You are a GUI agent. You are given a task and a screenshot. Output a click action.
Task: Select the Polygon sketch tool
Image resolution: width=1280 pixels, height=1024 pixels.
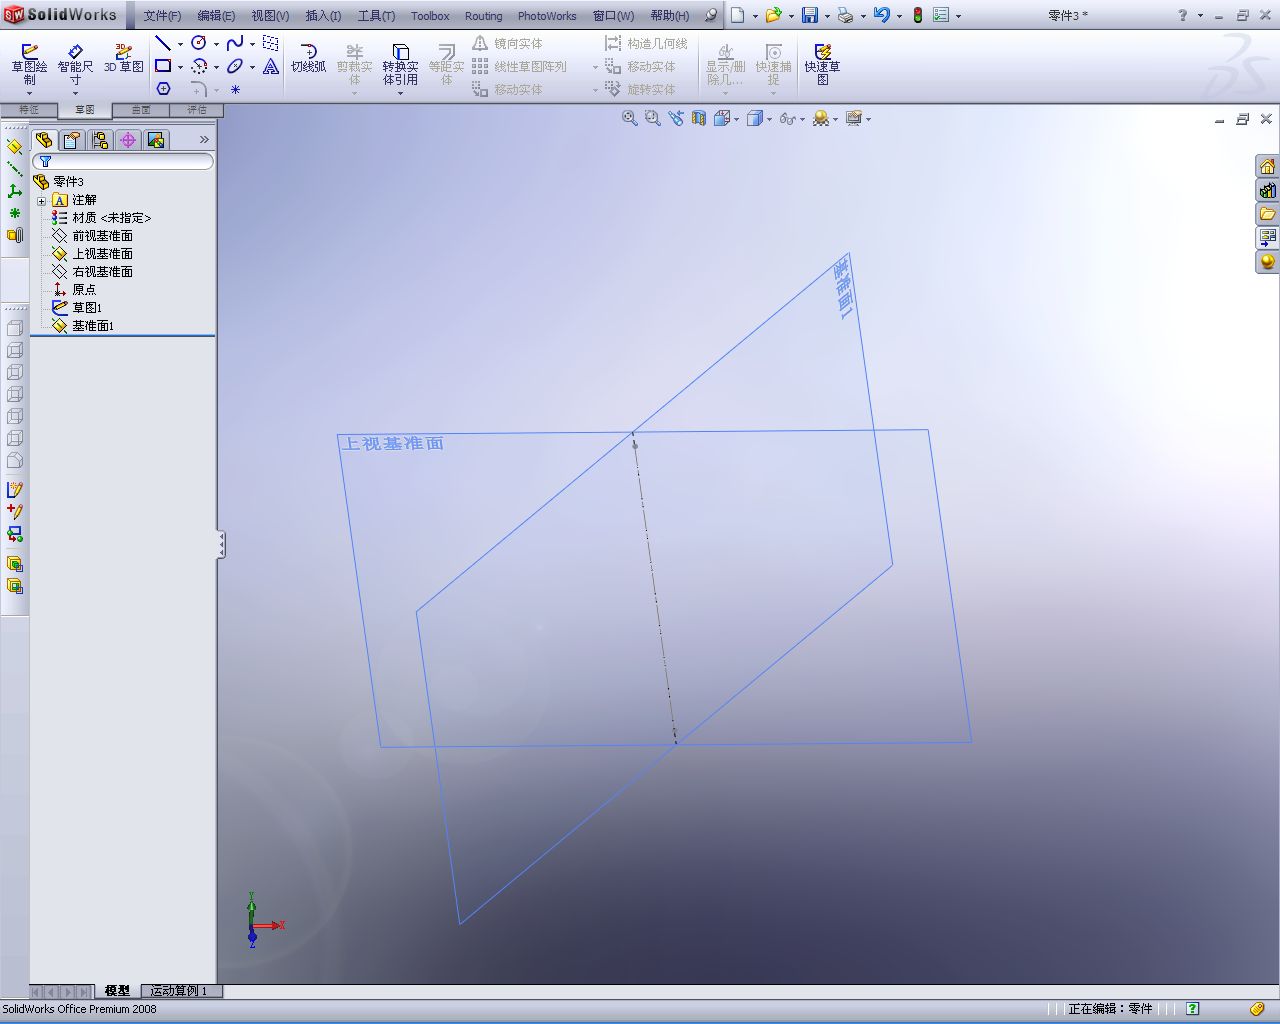[x=163, y=89]
